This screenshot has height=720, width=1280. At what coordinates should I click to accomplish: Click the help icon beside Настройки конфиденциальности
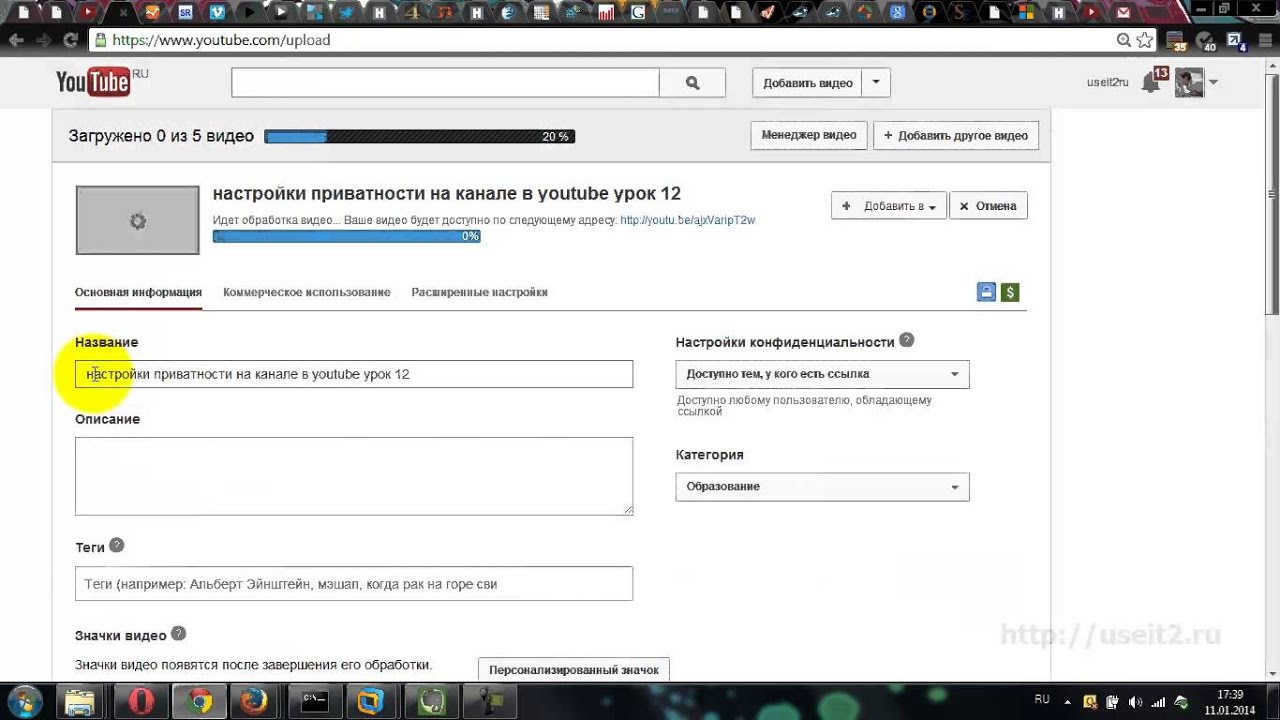pos(906,340)
